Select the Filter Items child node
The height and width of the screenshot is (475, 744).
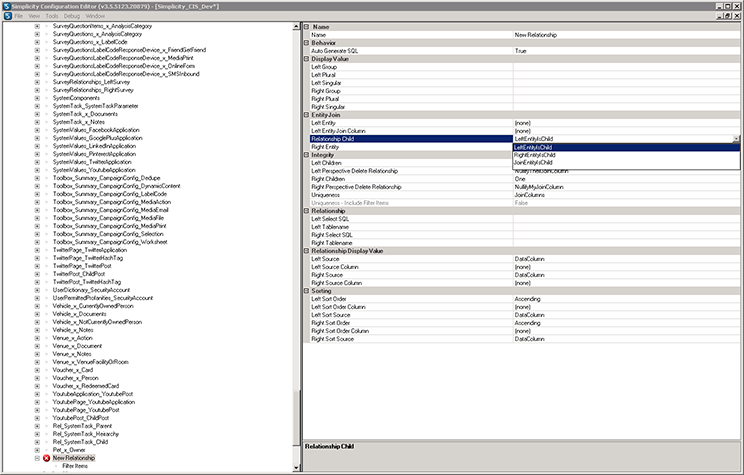(75, 466)
